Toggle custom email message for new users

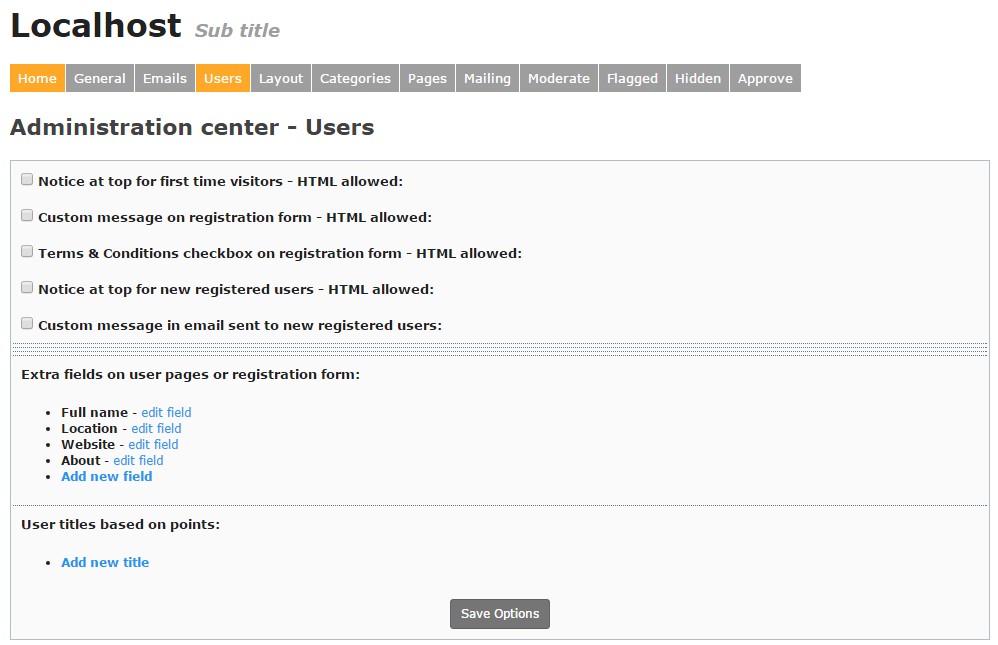click(27, 324)
